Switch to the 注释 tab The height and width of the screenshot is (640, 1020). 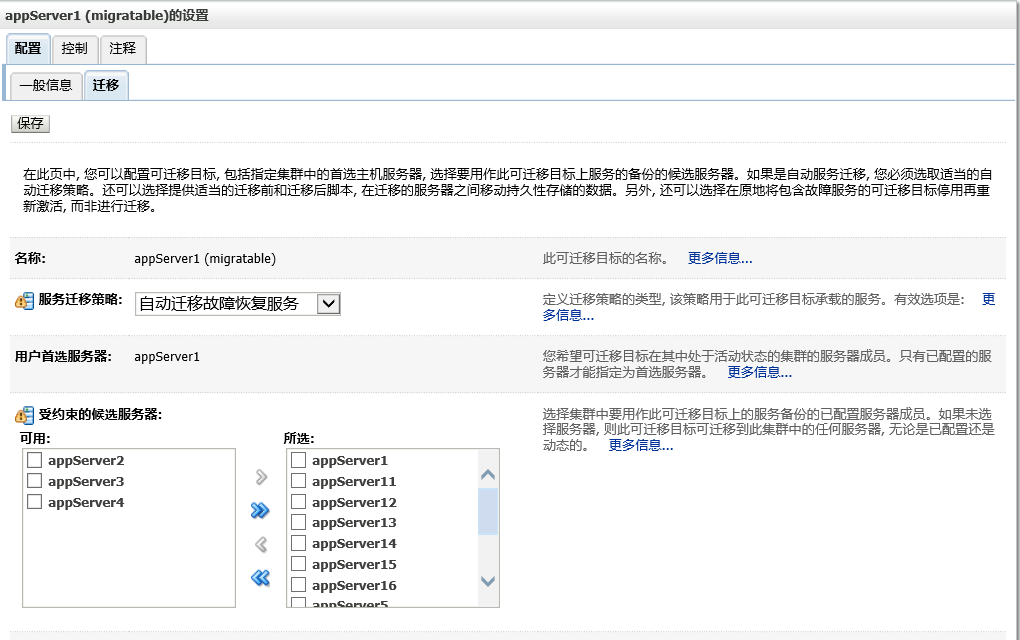click(122, 49)
